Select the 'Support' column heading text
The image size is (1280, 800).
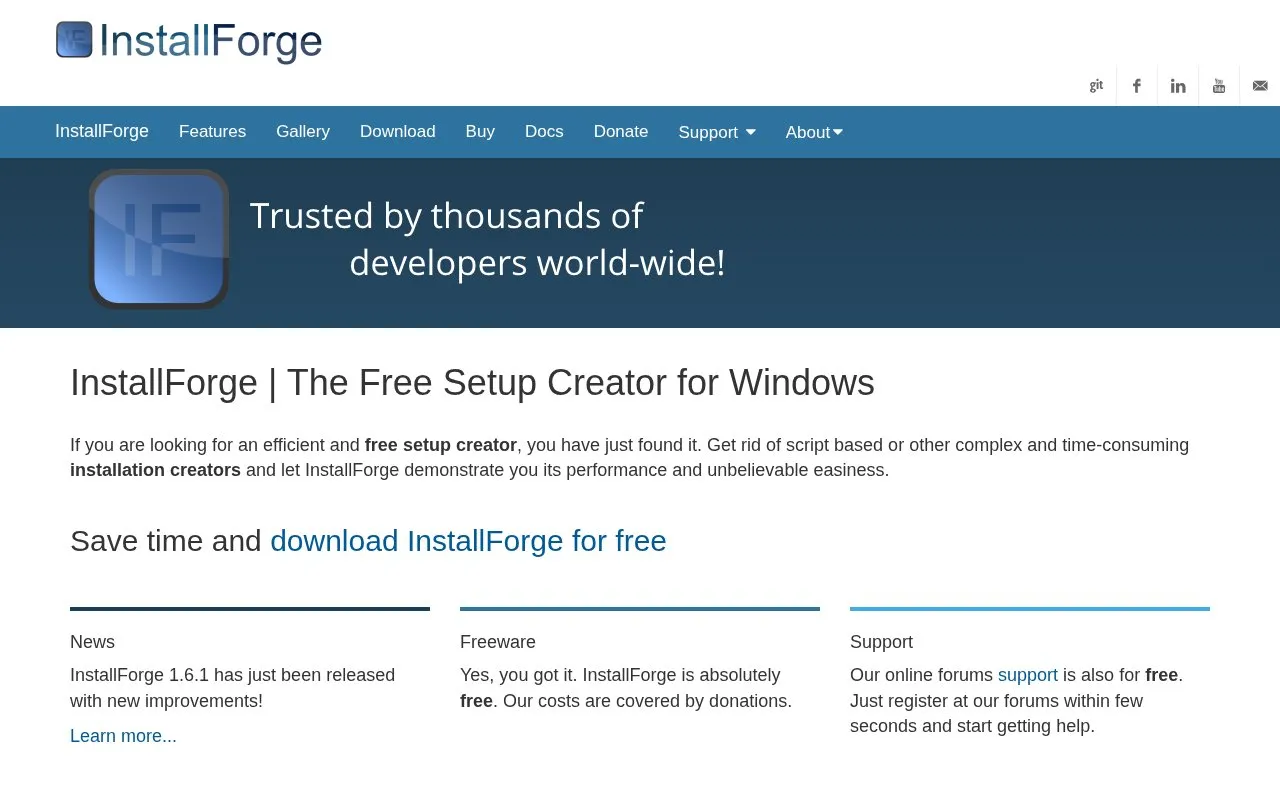coord(881,642)
